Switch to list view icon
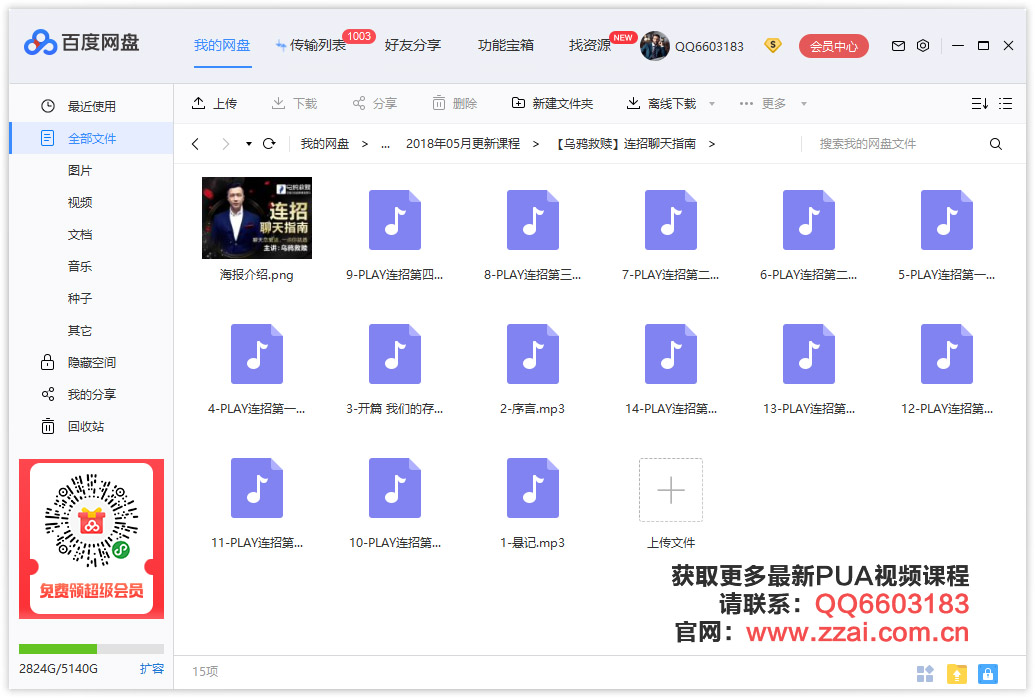The height and width of the screenshot is (698, 1035). coord(1005,104)
